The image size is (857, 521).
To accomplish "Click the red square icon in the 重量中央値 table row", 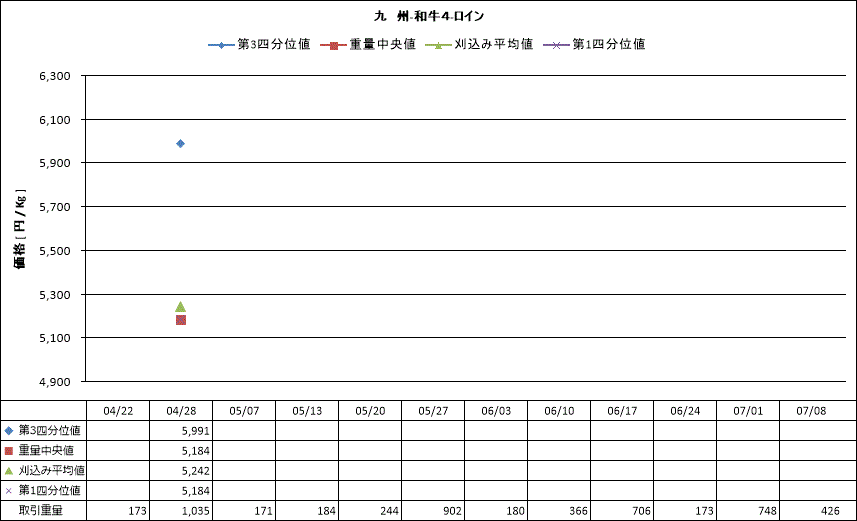I will point(8,451).
